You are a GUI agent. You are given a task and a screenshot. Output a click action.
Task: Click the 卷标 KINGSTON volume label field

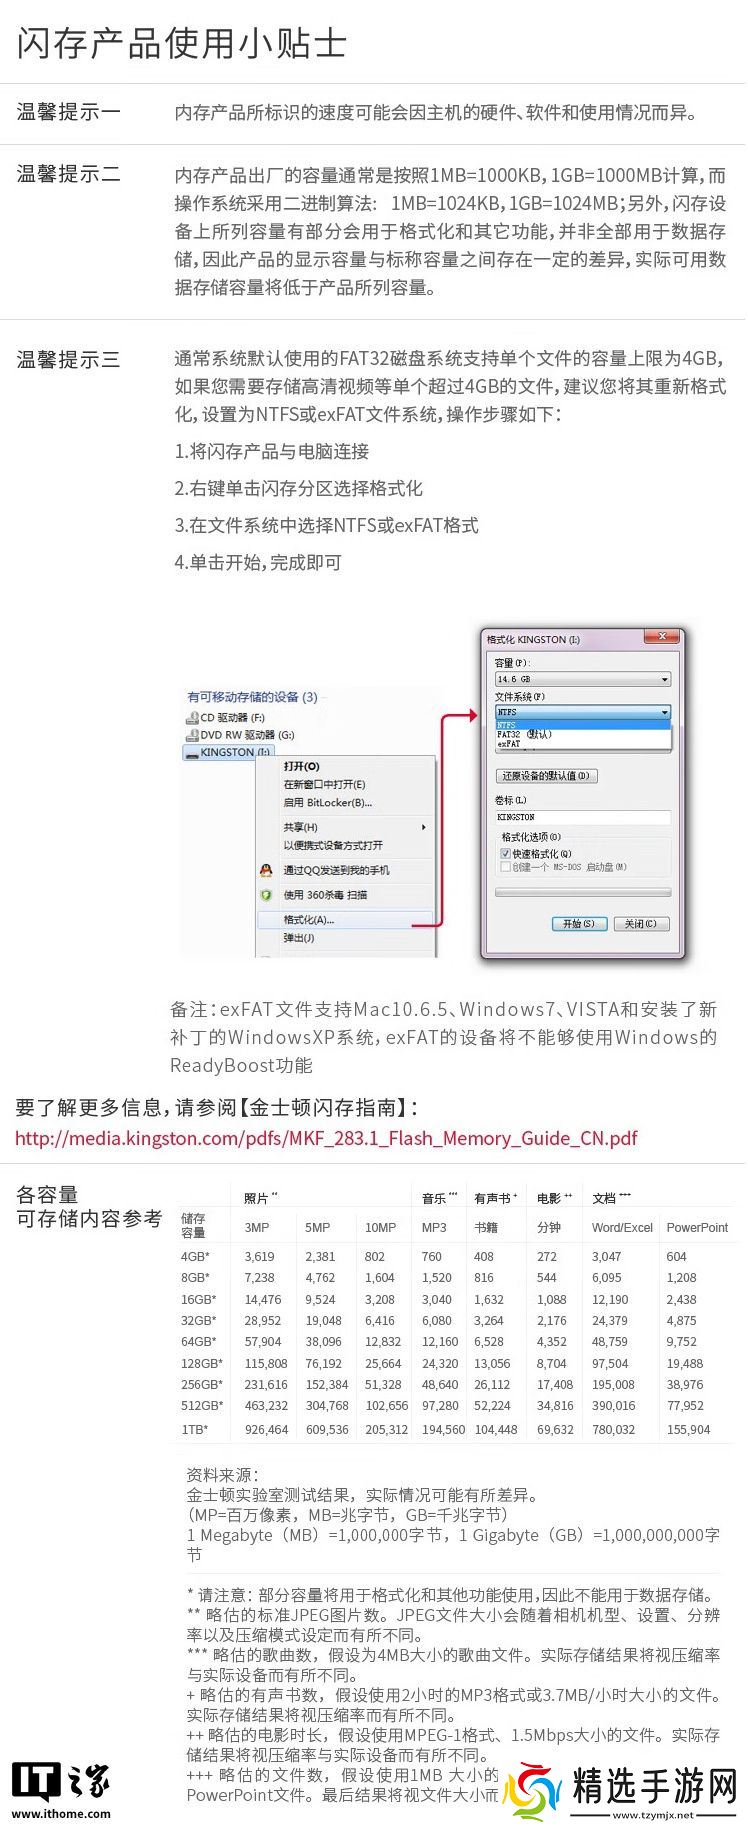tap(583, 817)
